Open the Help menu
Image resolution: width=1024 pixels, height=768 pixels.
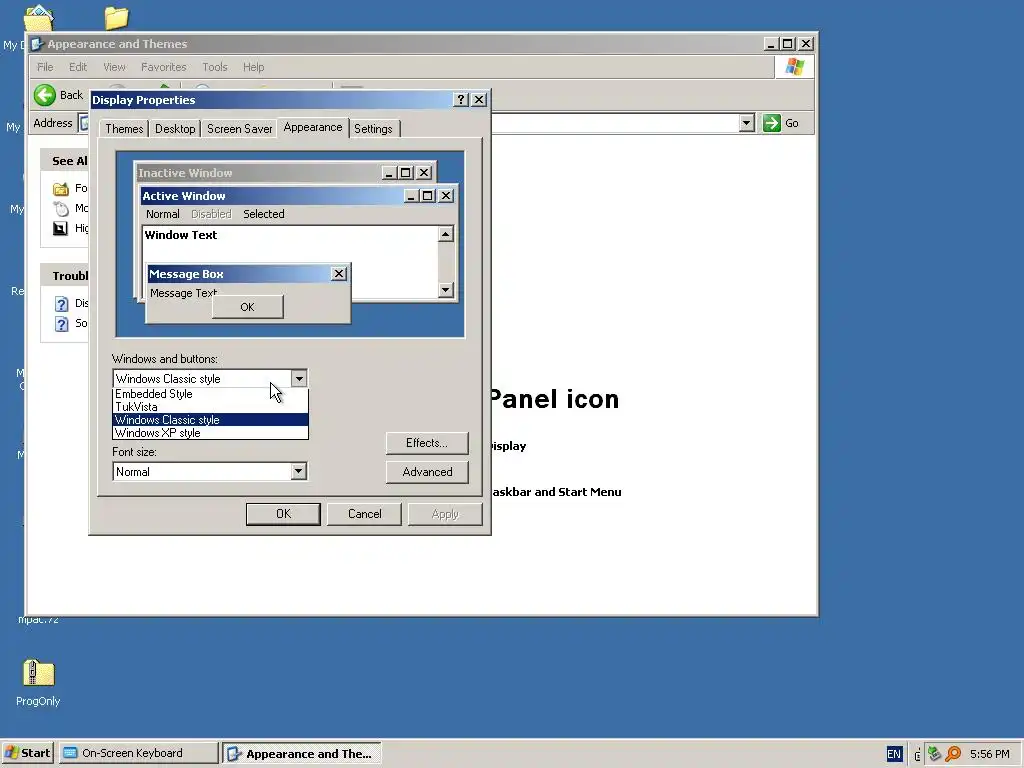click(x=253, y=67)
